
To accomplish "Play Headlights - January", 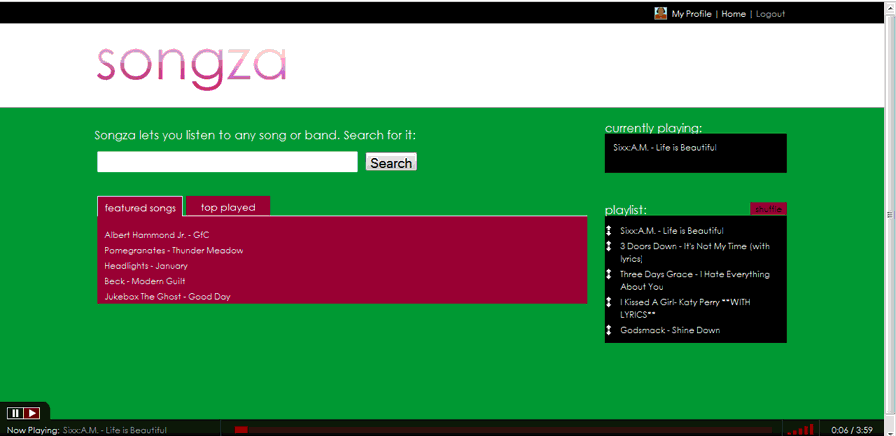I will [146, 266].
